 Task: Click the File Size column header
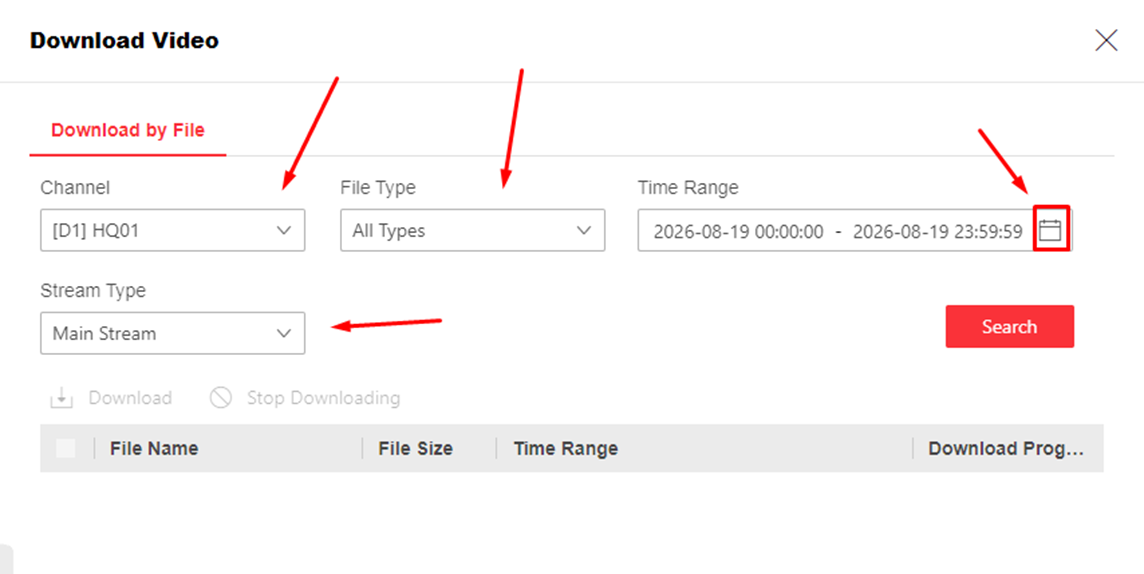415,449
